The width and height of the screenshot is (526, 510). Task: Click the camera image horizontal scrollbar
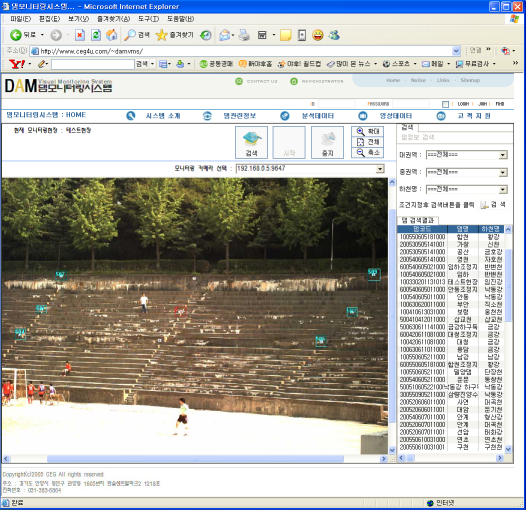(x=195, y=458)
